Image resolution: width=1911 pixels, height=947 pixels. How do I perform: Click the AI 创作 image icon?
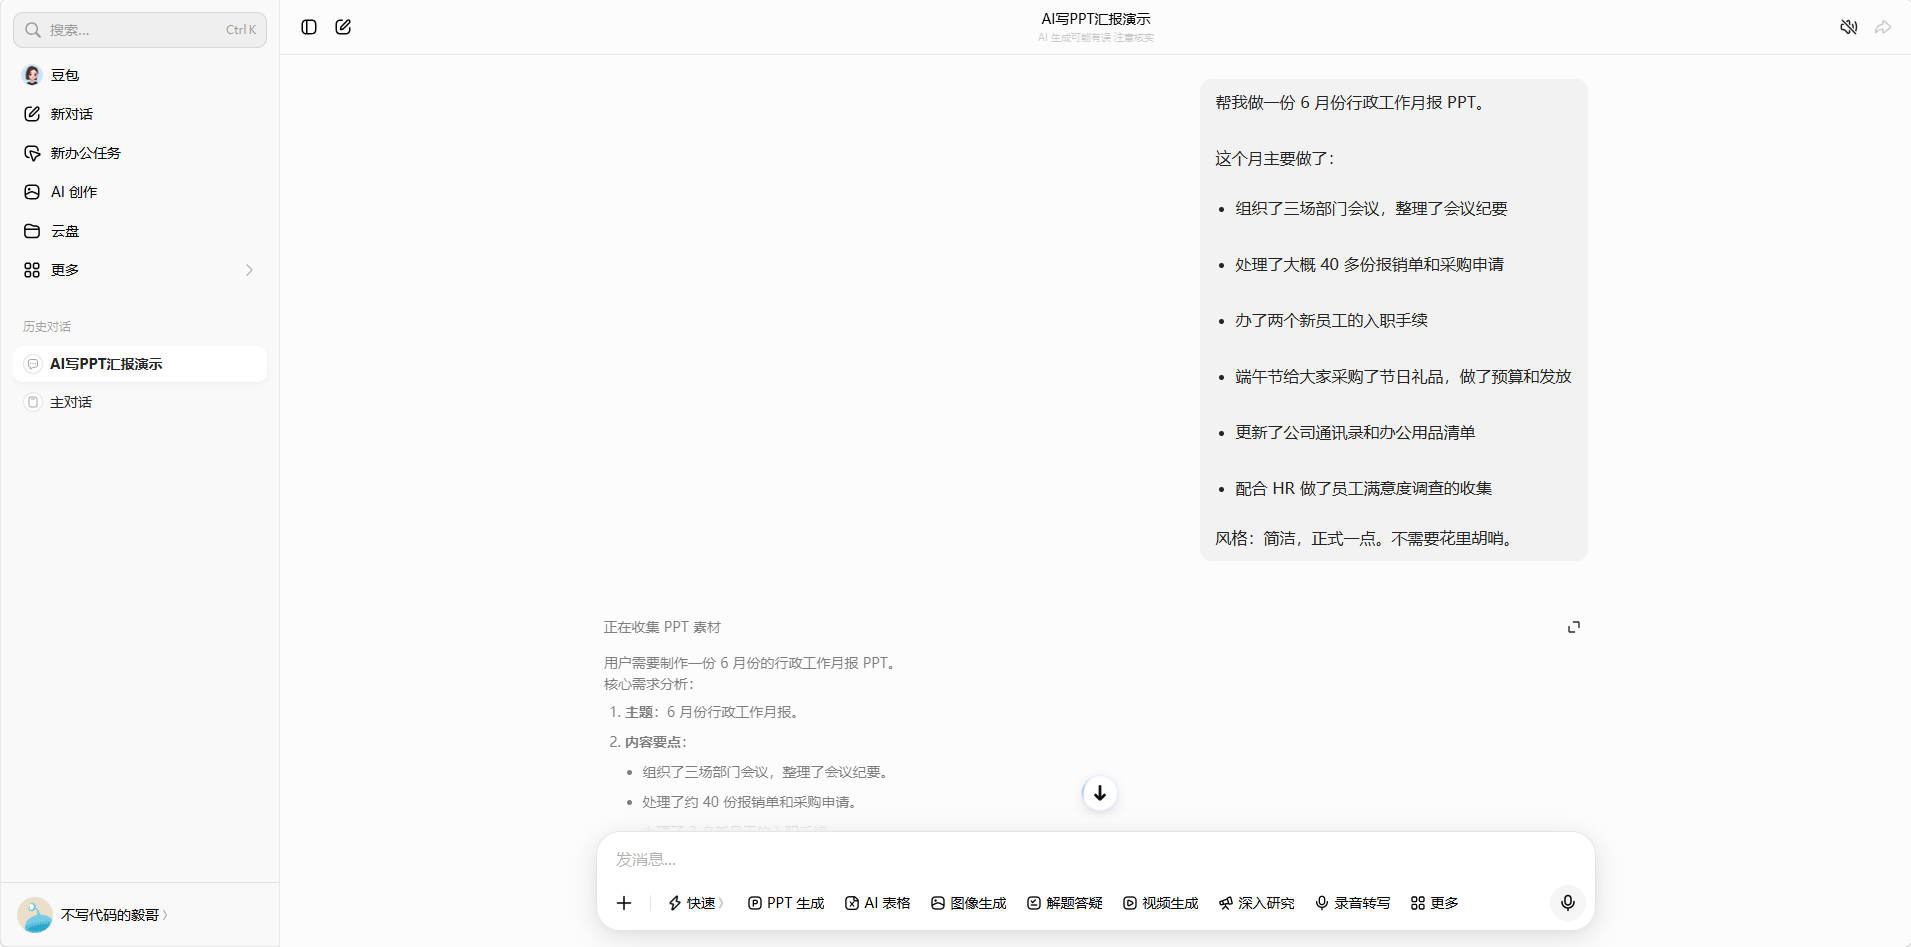32,192
